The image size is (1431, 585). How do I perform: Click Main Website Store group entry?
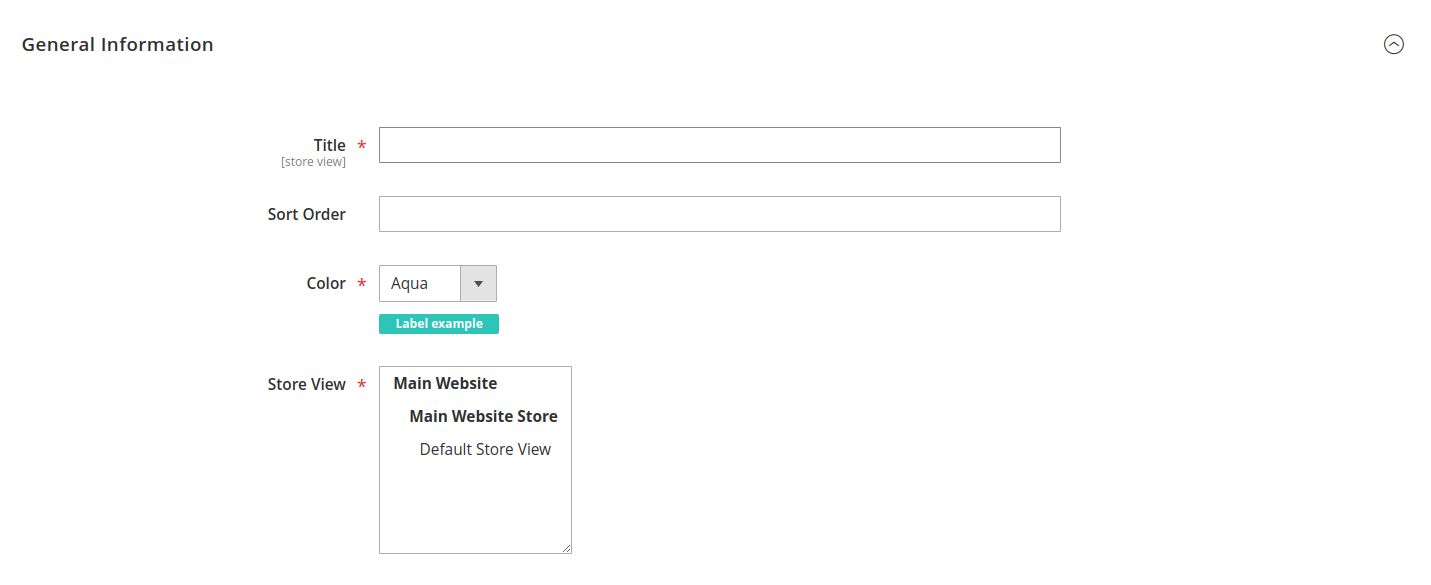pos(483,417)
